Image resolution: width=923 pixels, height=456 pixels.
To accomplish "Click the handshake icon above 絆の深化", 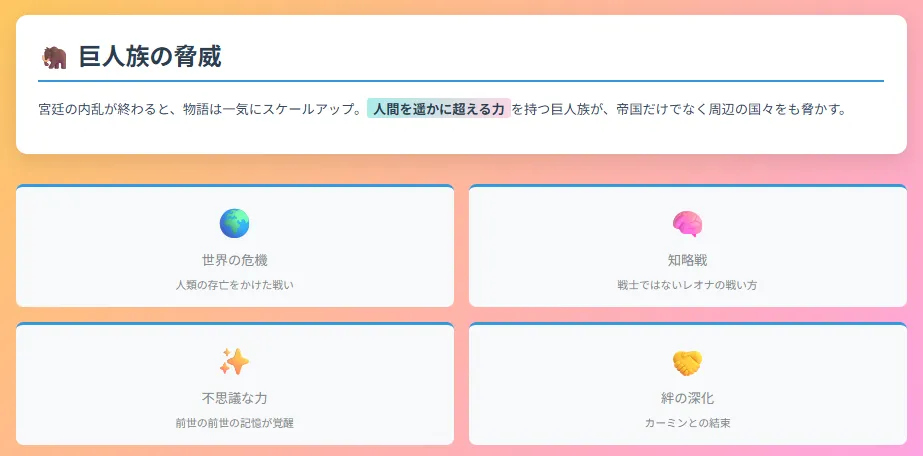I will click(688, 362).
